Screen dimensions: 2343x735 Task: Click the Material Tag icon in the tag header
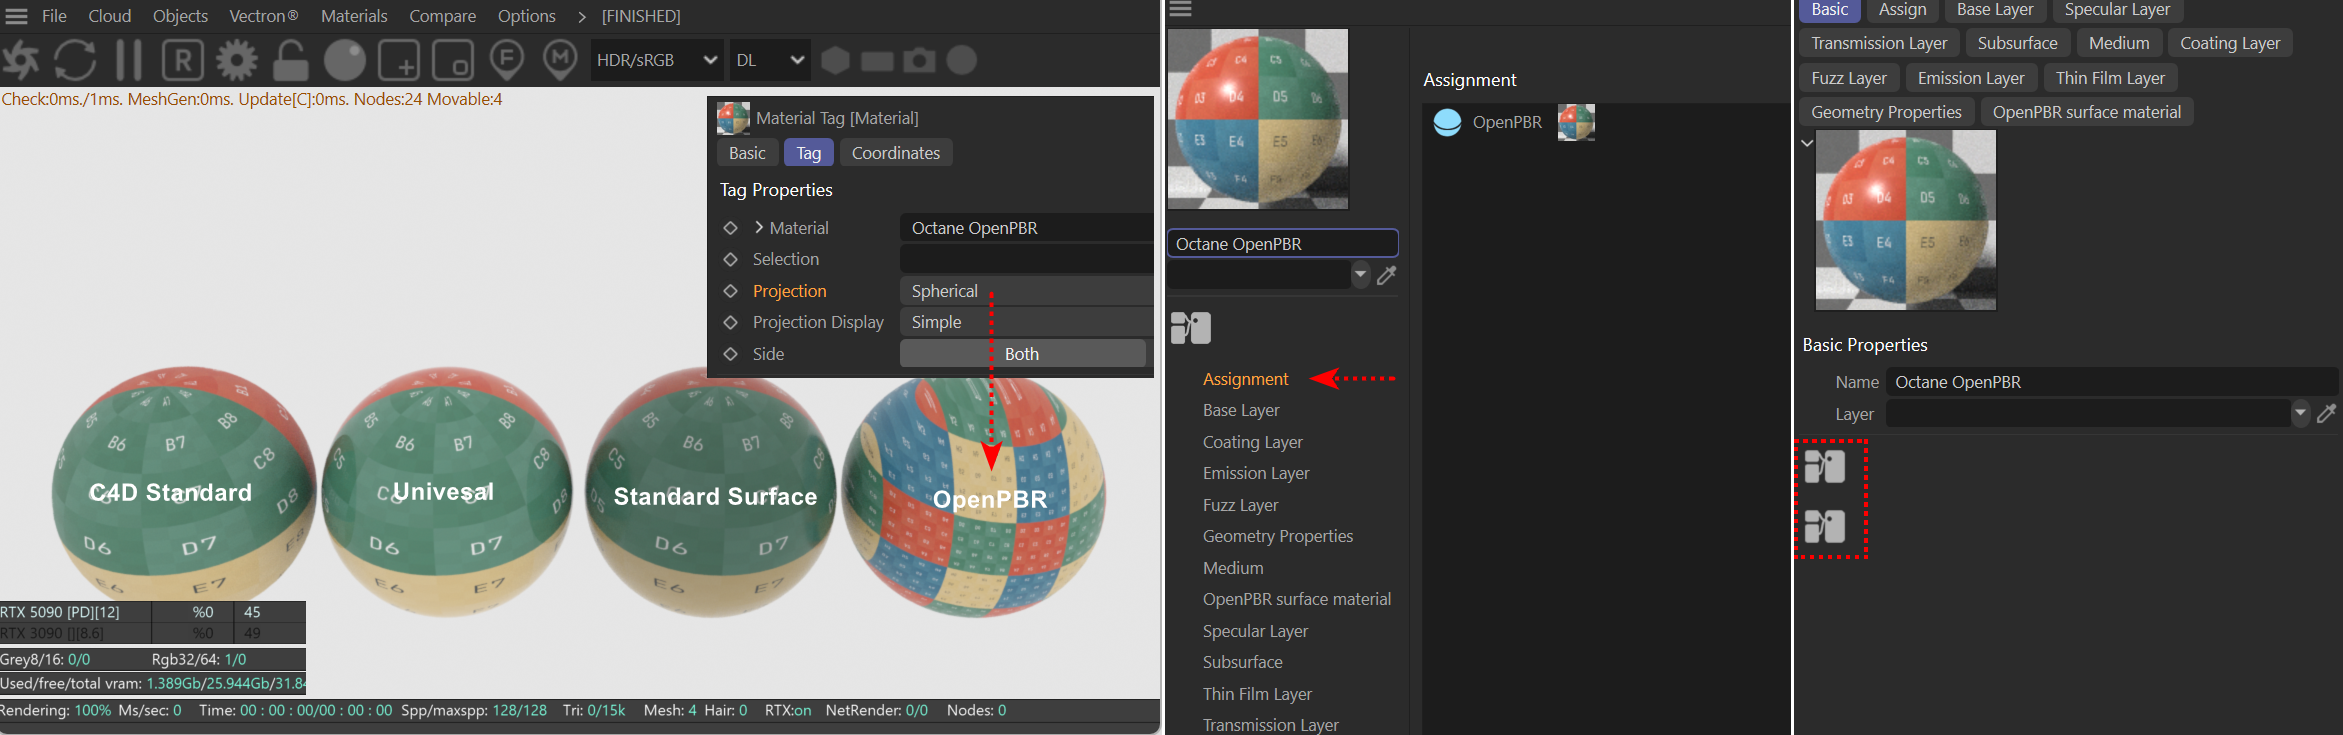tap(733, 118)
